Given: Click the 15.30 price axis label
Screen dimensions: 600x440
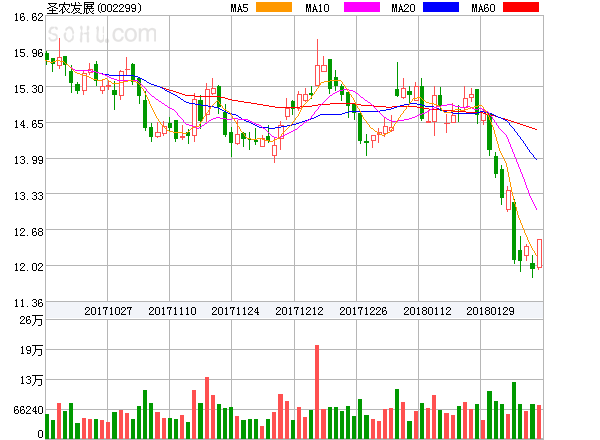Looking at the screenshot, I should pos(29,89).
